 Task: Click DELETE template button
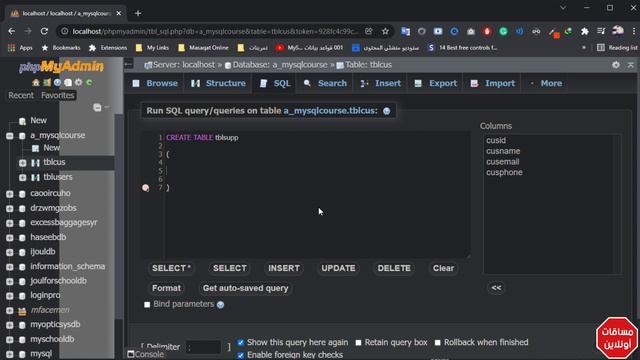394,268
